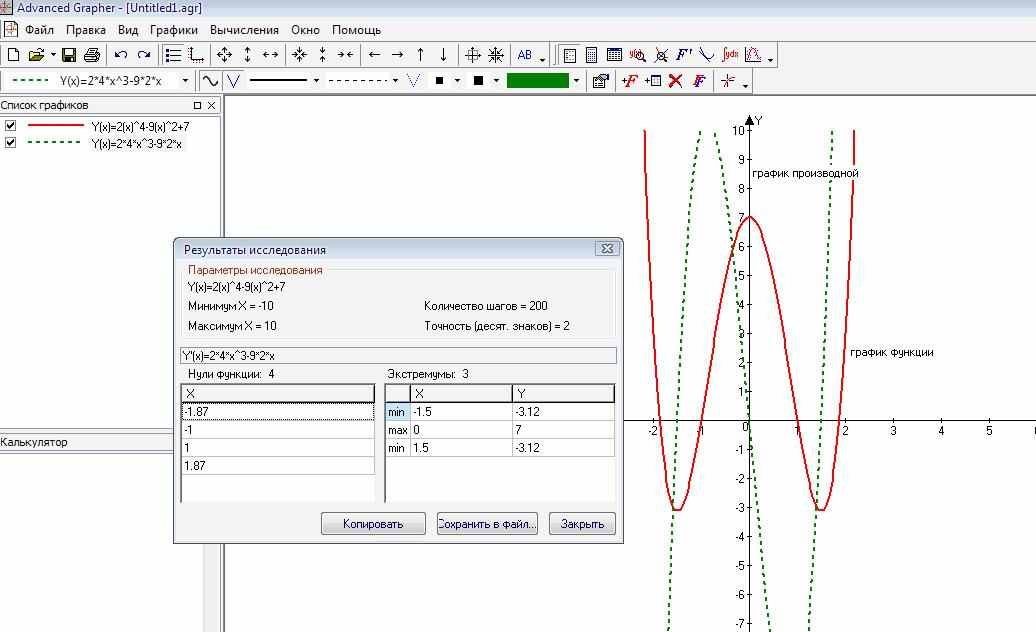Open the Правка menu
This screenshot has width=1036, height=632.
tap(86, 30)
